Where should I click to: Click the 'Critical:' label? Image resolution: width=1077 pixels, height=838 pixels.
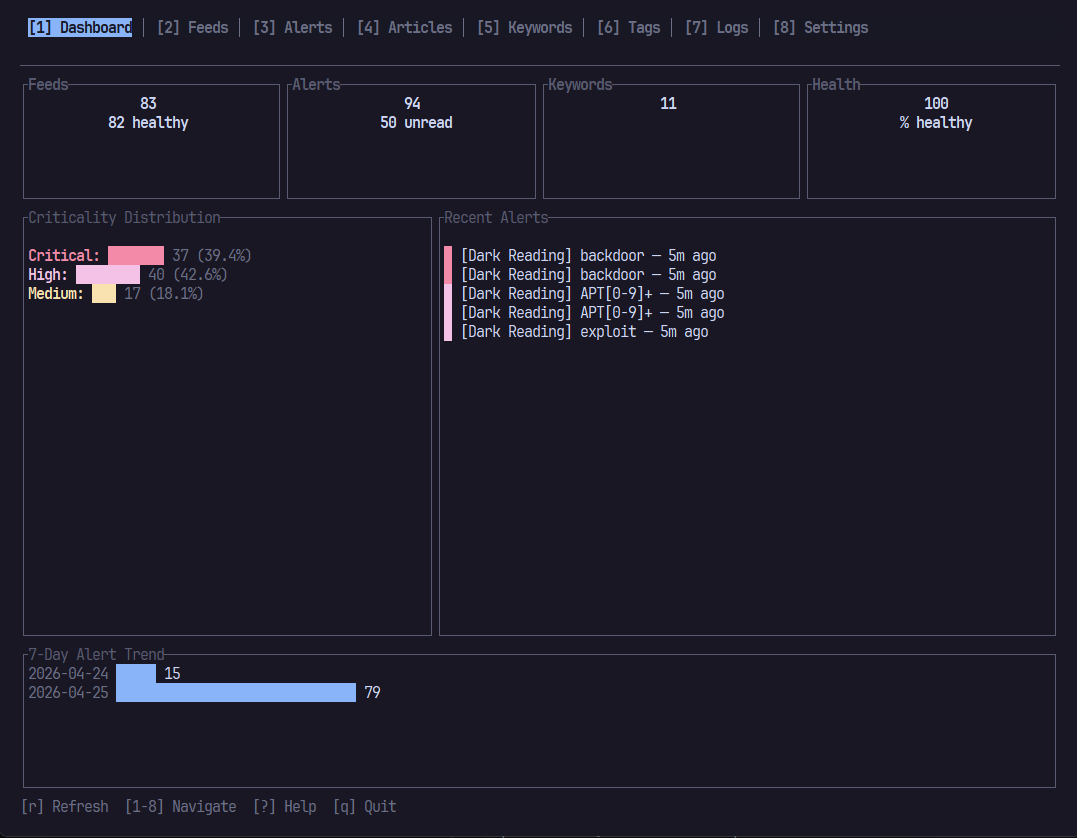[x=64, y=256]
